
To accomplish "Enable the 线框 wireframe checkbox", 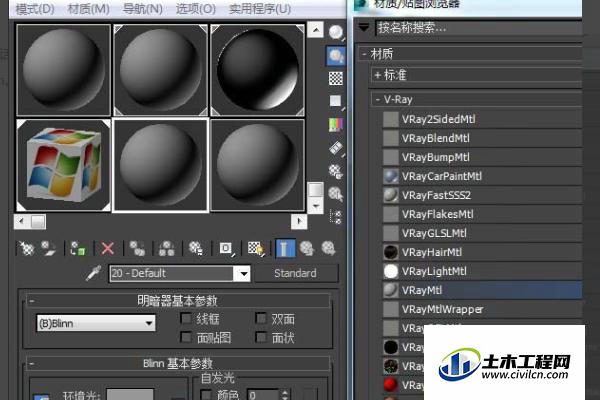I will 186,318.
